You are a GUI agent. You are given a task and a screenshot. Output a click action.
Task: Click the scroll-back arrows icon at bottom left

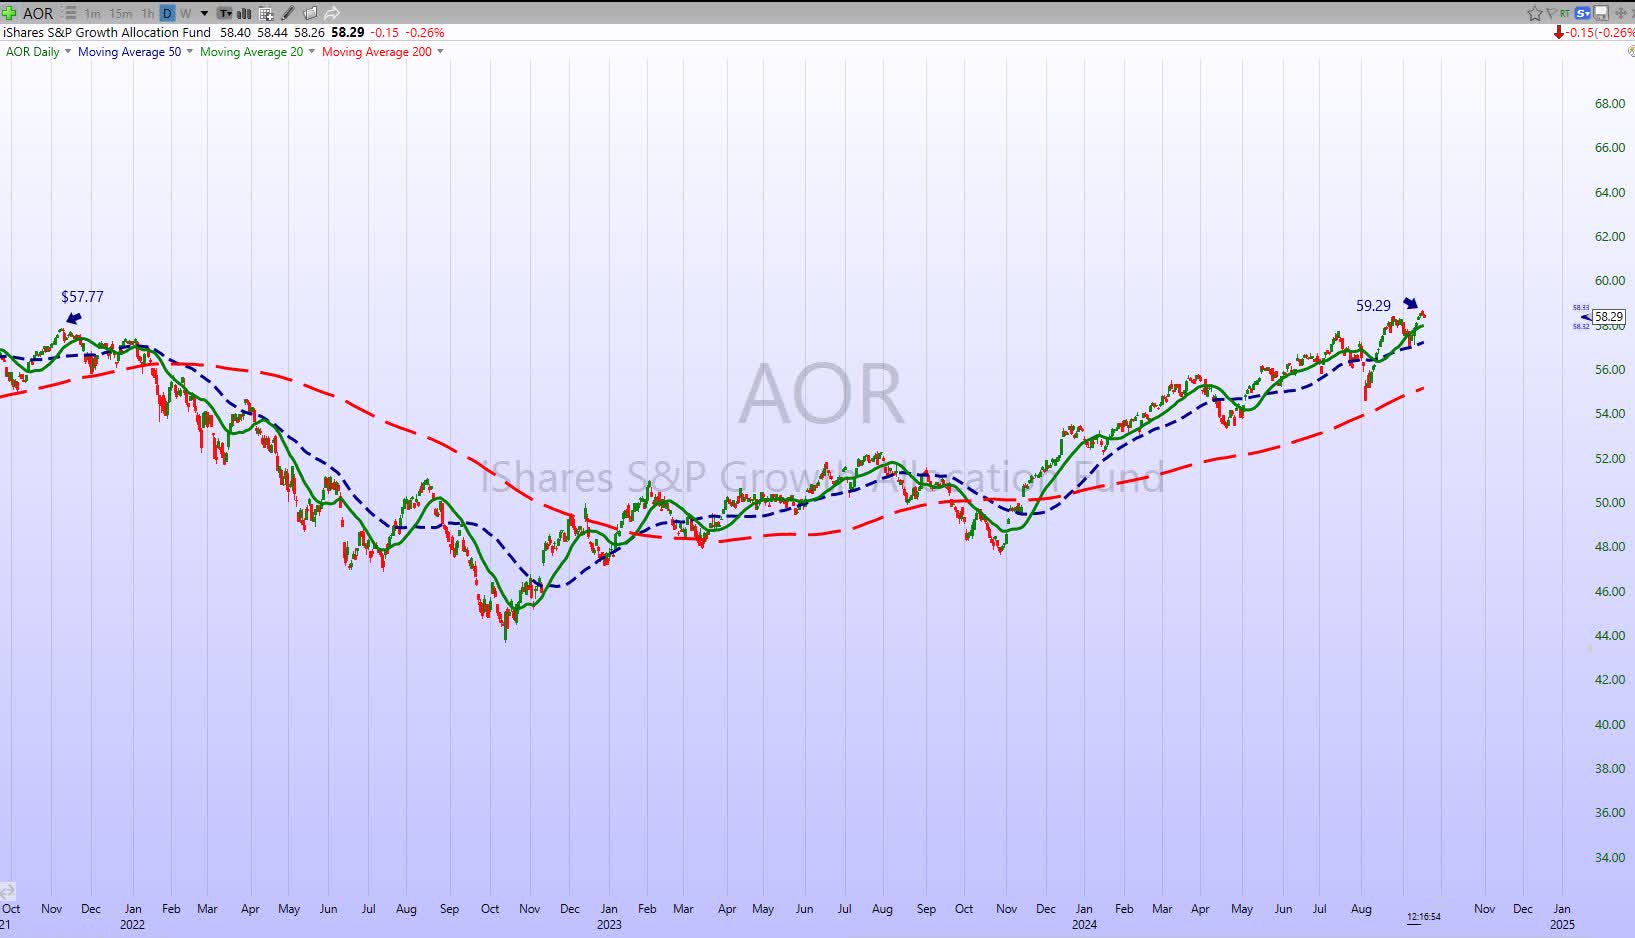click(x=7, y=891)
